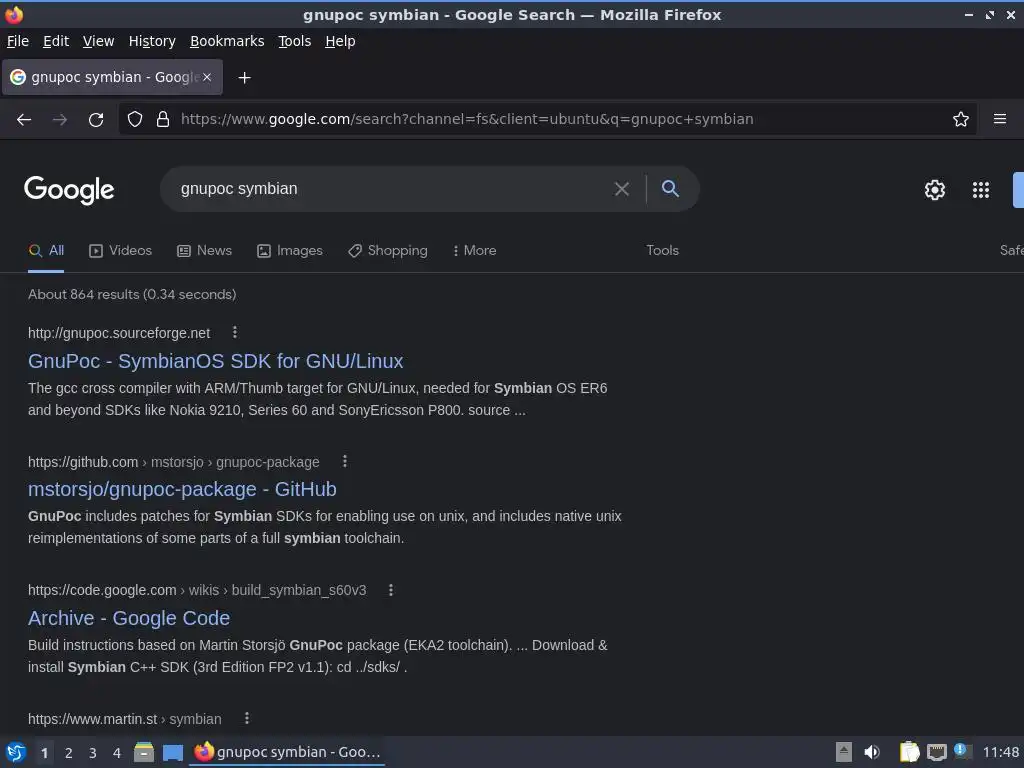Open the View menu
Viewport: 1024px width, 768px height.
pyautogui.click(x=98, y=41)
